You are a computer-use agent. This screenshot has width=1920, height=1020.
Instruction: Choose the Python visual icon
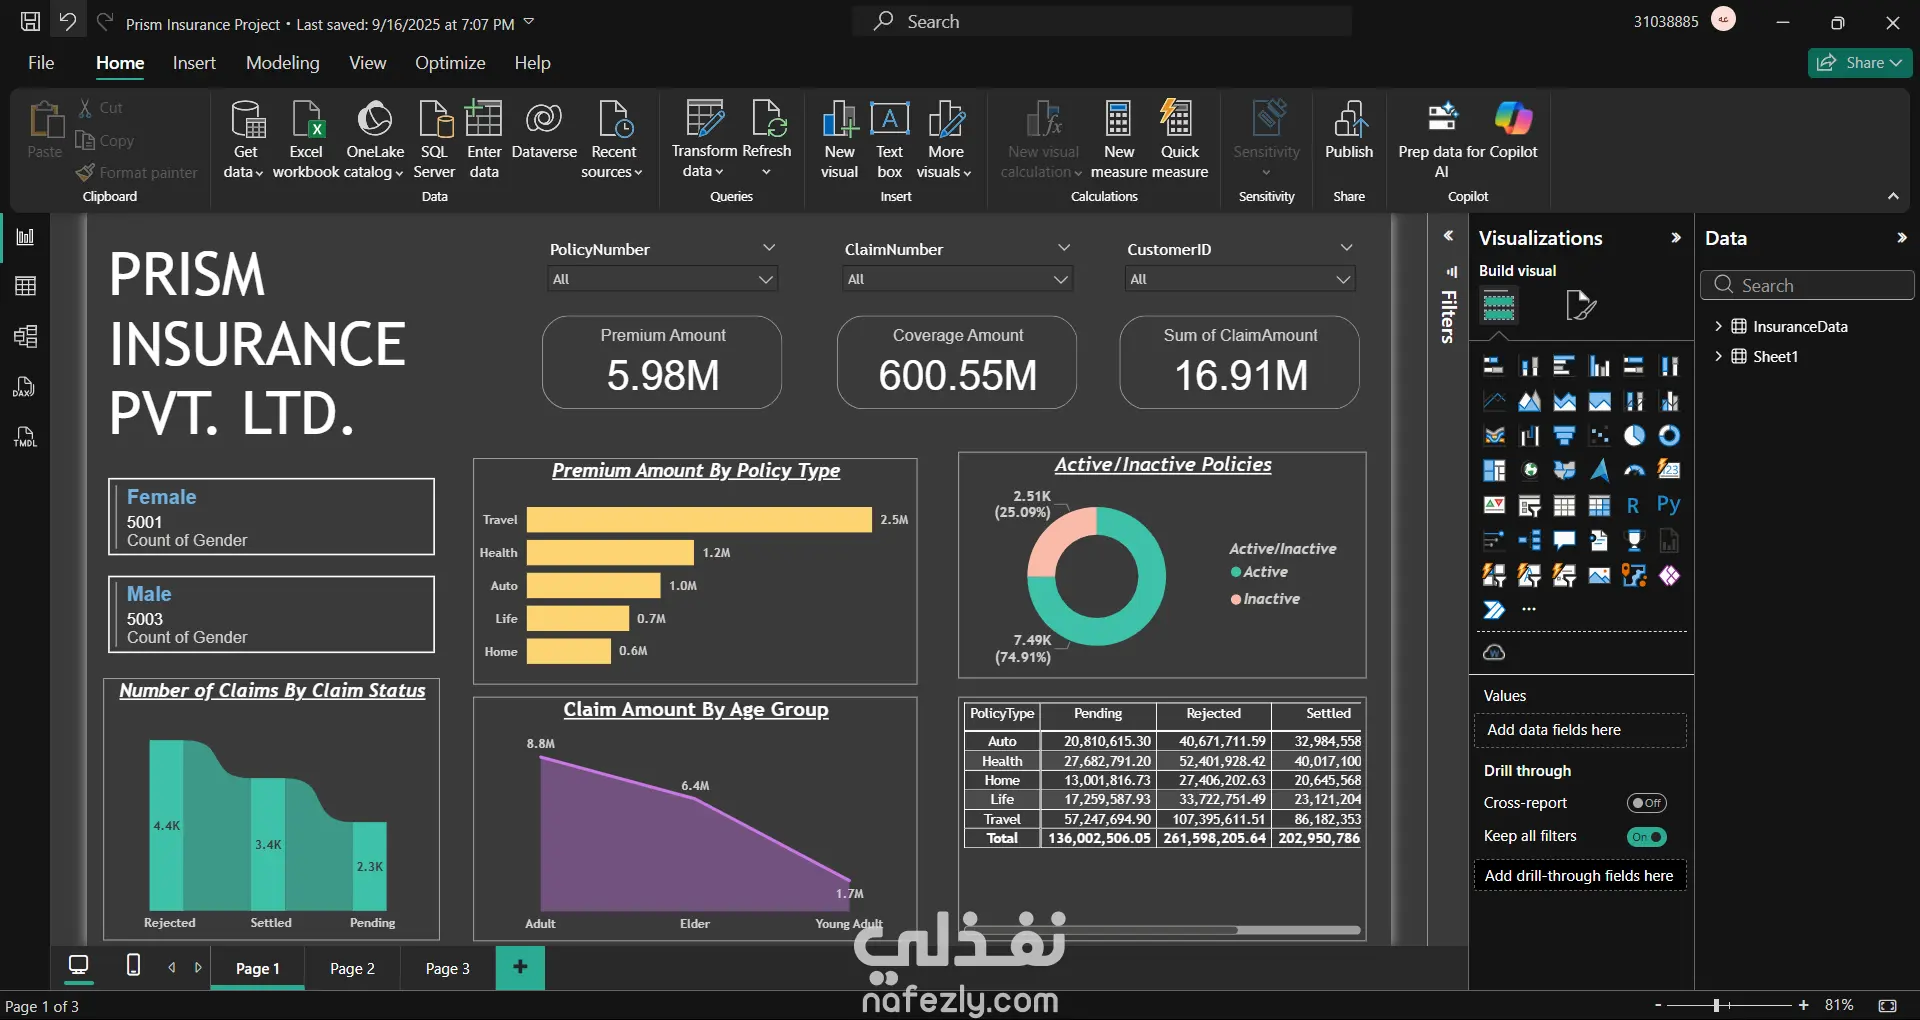click(1669, 506)
